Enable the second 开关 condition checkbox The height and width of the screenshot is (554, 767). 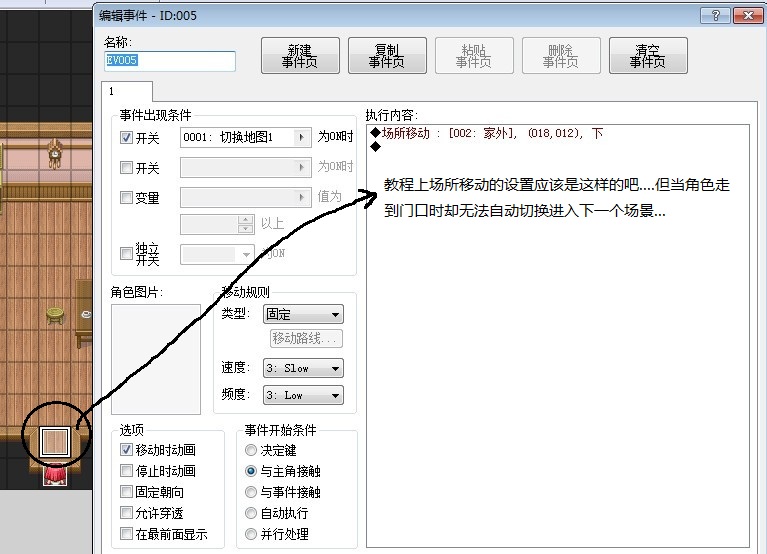(x=126, y=168)
